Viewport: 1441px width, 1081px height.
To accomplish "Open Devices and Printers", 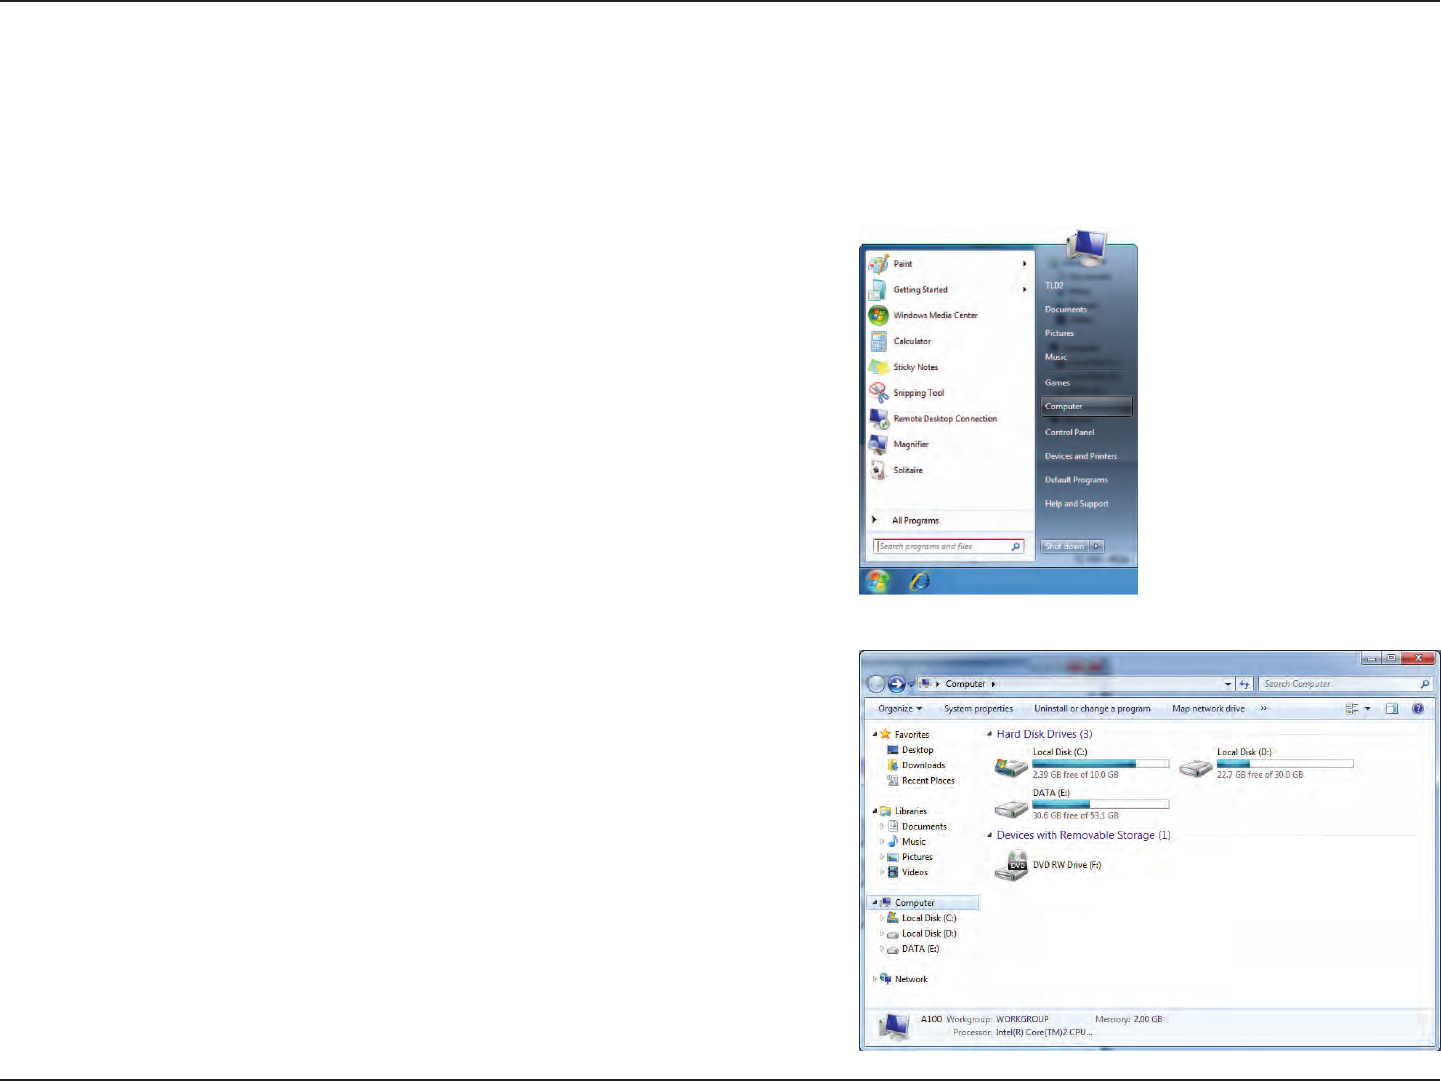I will click(x=1081, y=456).
